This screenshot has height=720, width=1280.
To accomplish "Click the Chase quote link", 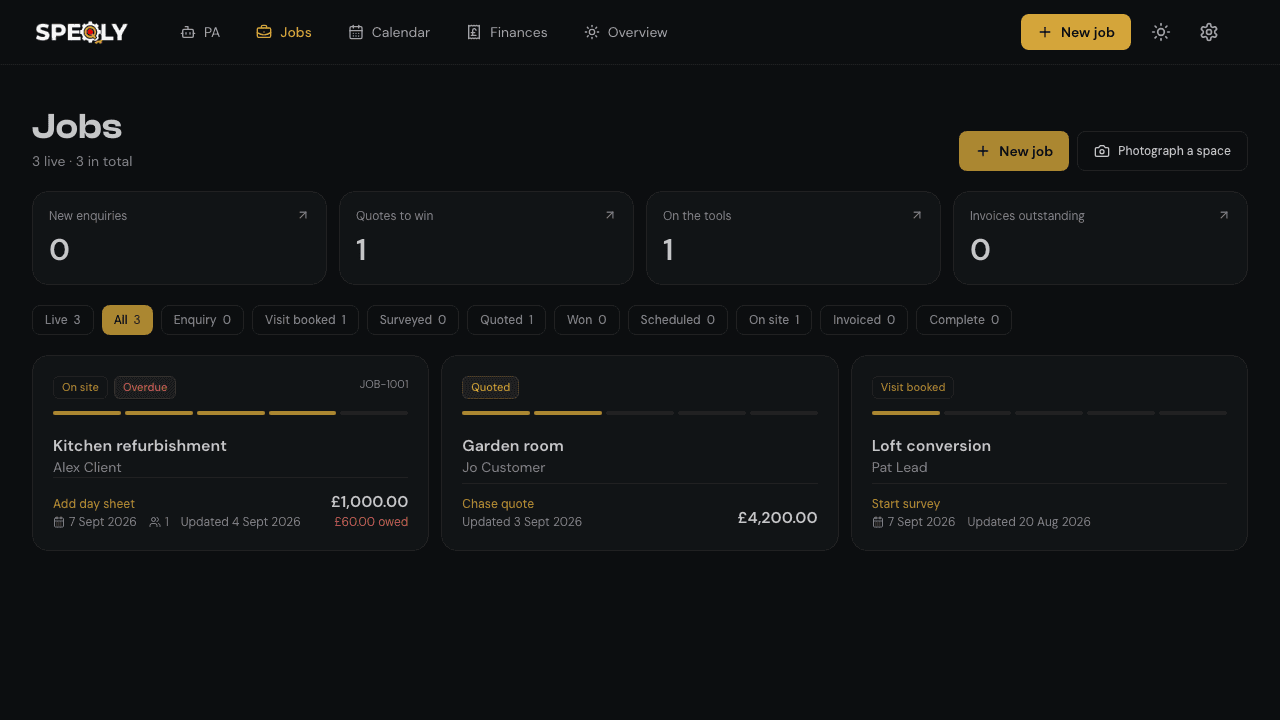I will click(498, 504).
